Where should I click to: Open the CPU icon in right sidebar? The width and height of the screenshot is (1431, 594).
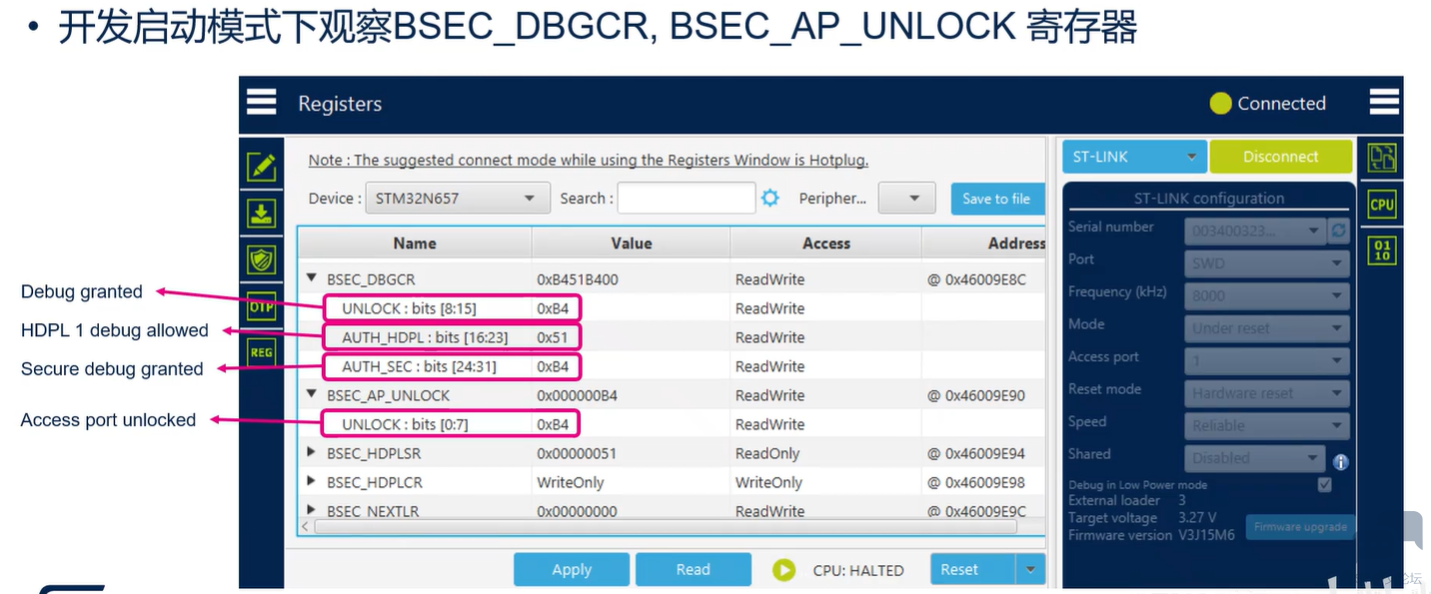pos(1382,204)
